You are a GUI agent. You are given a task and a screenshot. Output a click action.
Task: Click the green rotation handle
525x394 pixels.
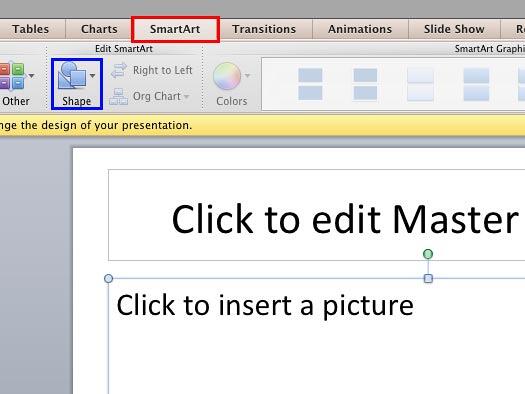click(428, 254)
